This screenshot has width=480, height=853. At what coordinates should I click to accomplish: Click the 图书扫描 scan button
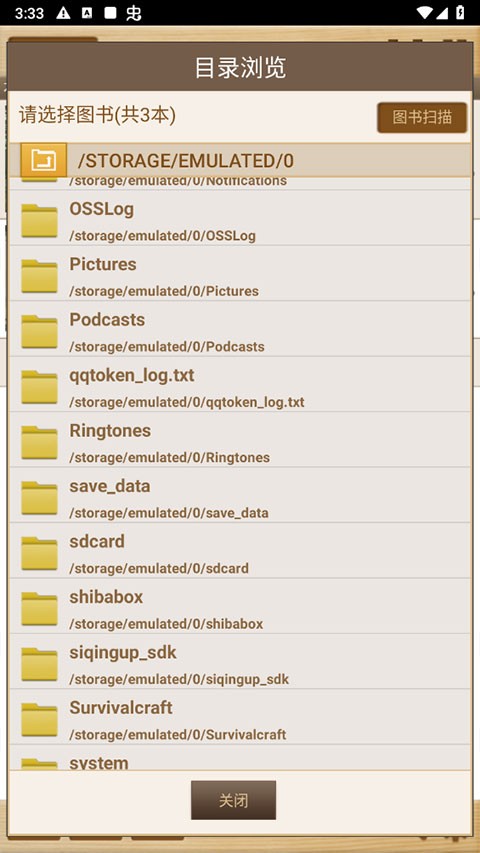point(422,117)
